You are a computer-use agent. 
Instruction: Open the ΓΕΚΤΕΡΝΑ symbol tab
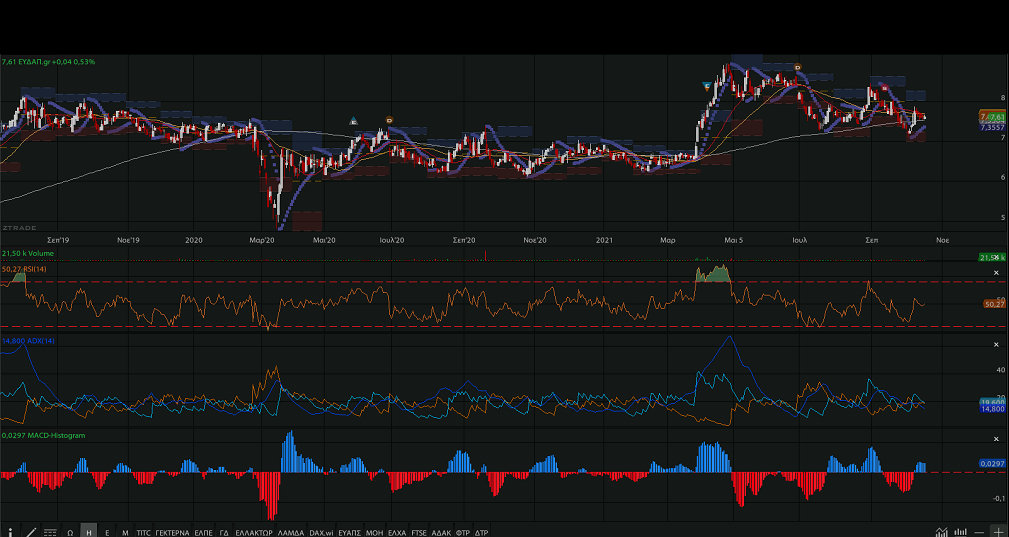(x=172, y=532)
